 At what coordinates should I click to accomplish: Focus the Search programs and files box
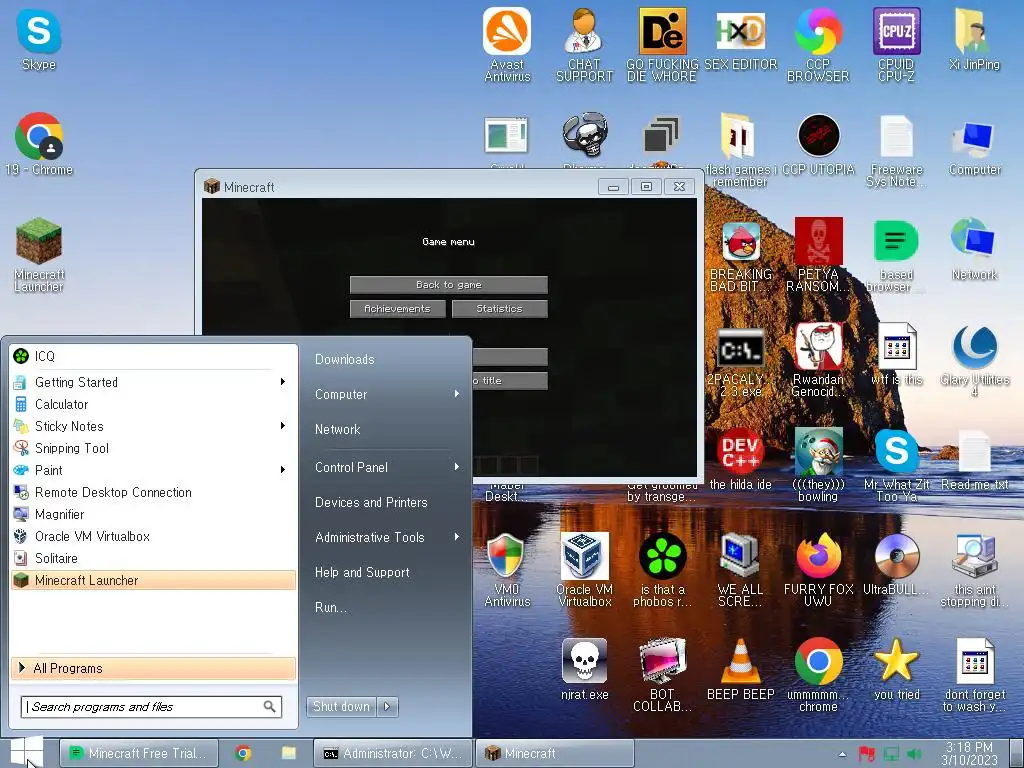pos(151,707)
